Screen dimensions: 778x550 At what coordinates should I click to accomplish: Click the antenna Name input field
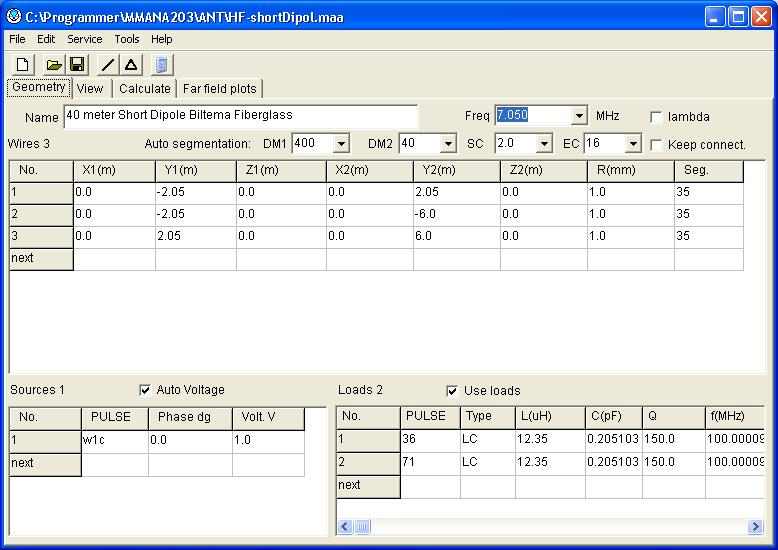[241, 116]
